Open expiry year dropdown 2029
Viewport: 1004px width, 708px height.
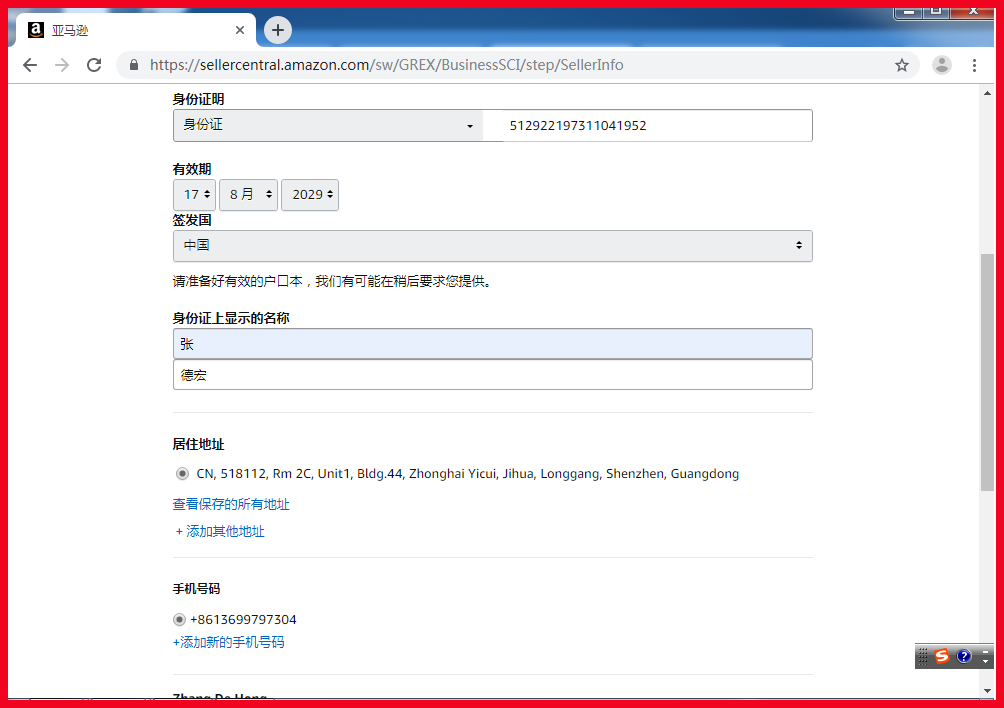310,195
